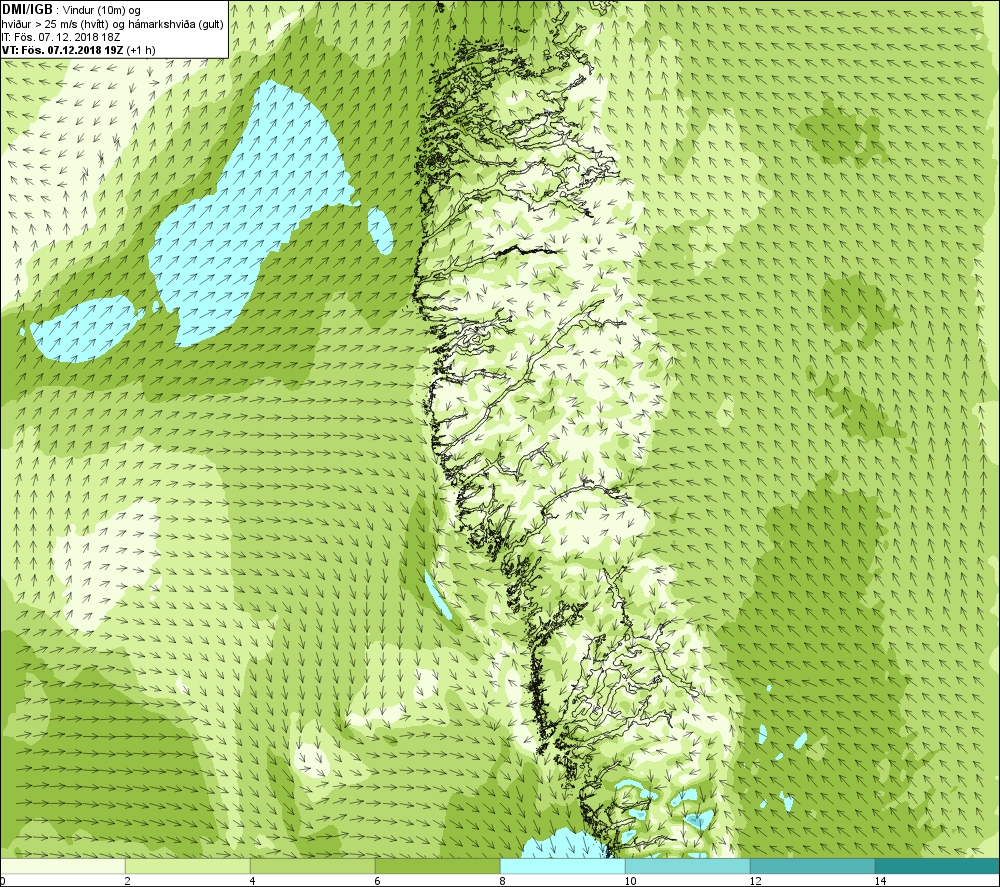Click the '10' scale label
Image resolution: width=1000 pixels, height=887 pixels.
630,881
